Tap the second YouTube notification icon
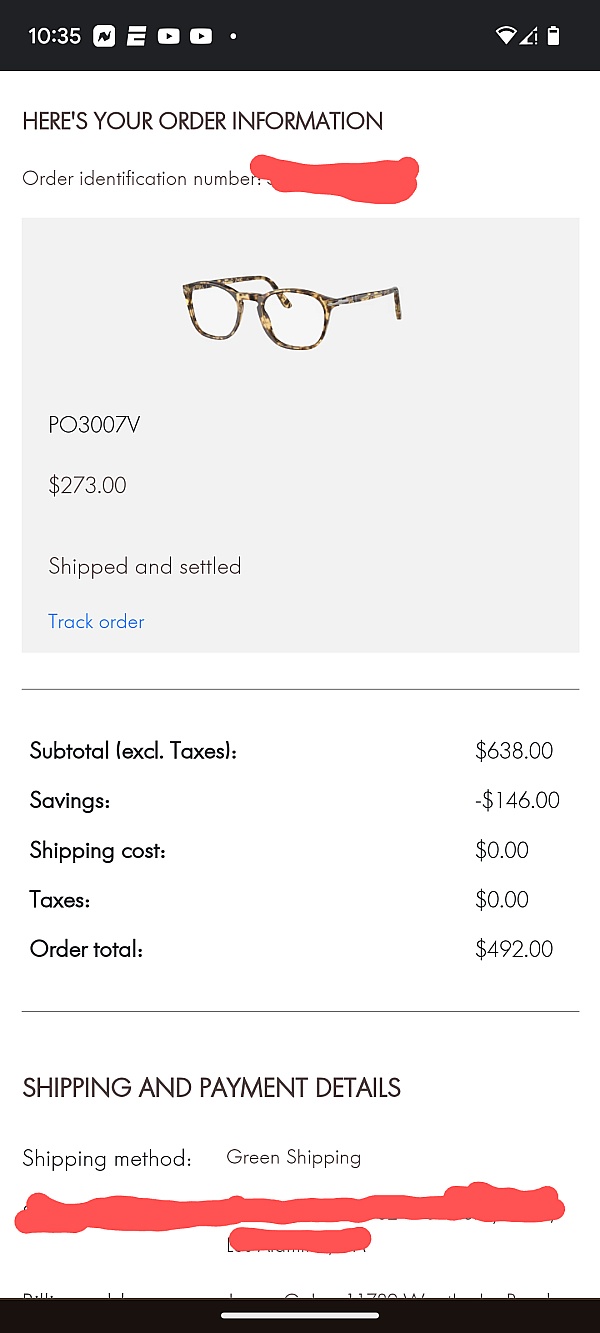 click(201, 36)
